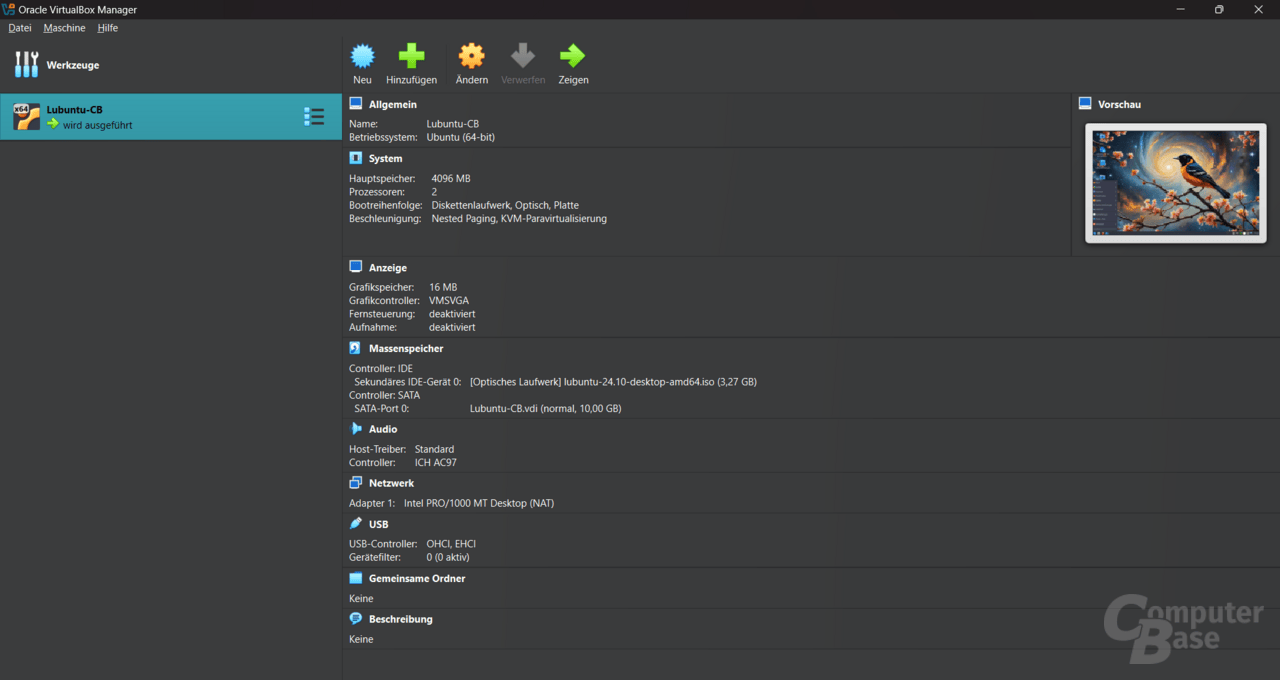This screenshot has height=680, width=1280.
Task: Click the Host-Treiber value Standard
Action: click(434, 449)
